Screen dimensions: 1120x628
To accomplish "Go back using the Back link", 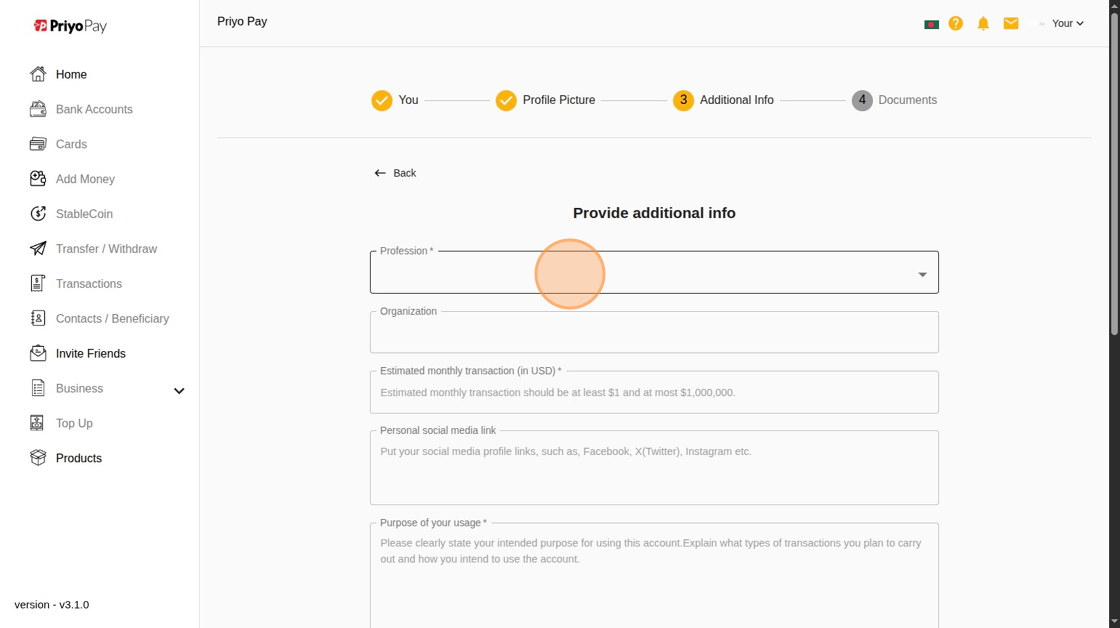I will pos(395,173).
